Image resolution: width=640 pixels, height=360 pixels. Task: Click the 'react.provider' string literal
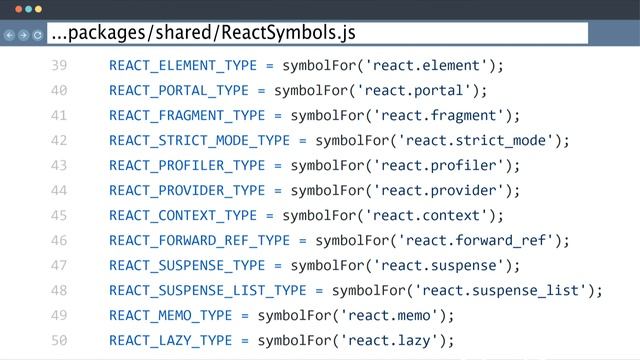439,191
